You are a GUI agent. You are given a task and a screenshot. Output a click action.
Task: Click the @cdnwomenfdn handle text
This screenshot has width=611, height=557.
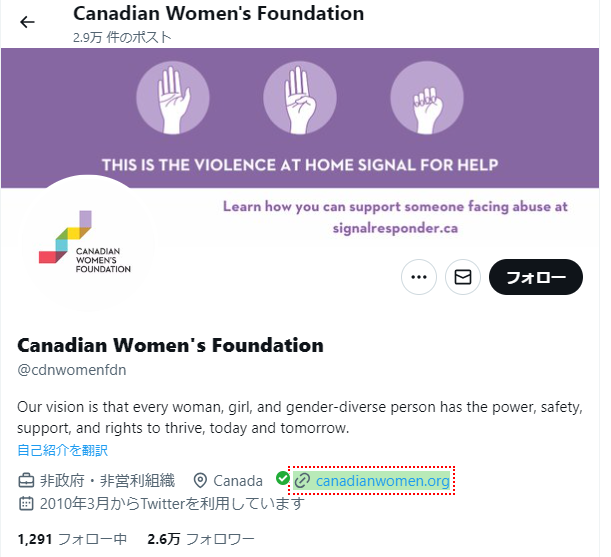pos(72,370)
